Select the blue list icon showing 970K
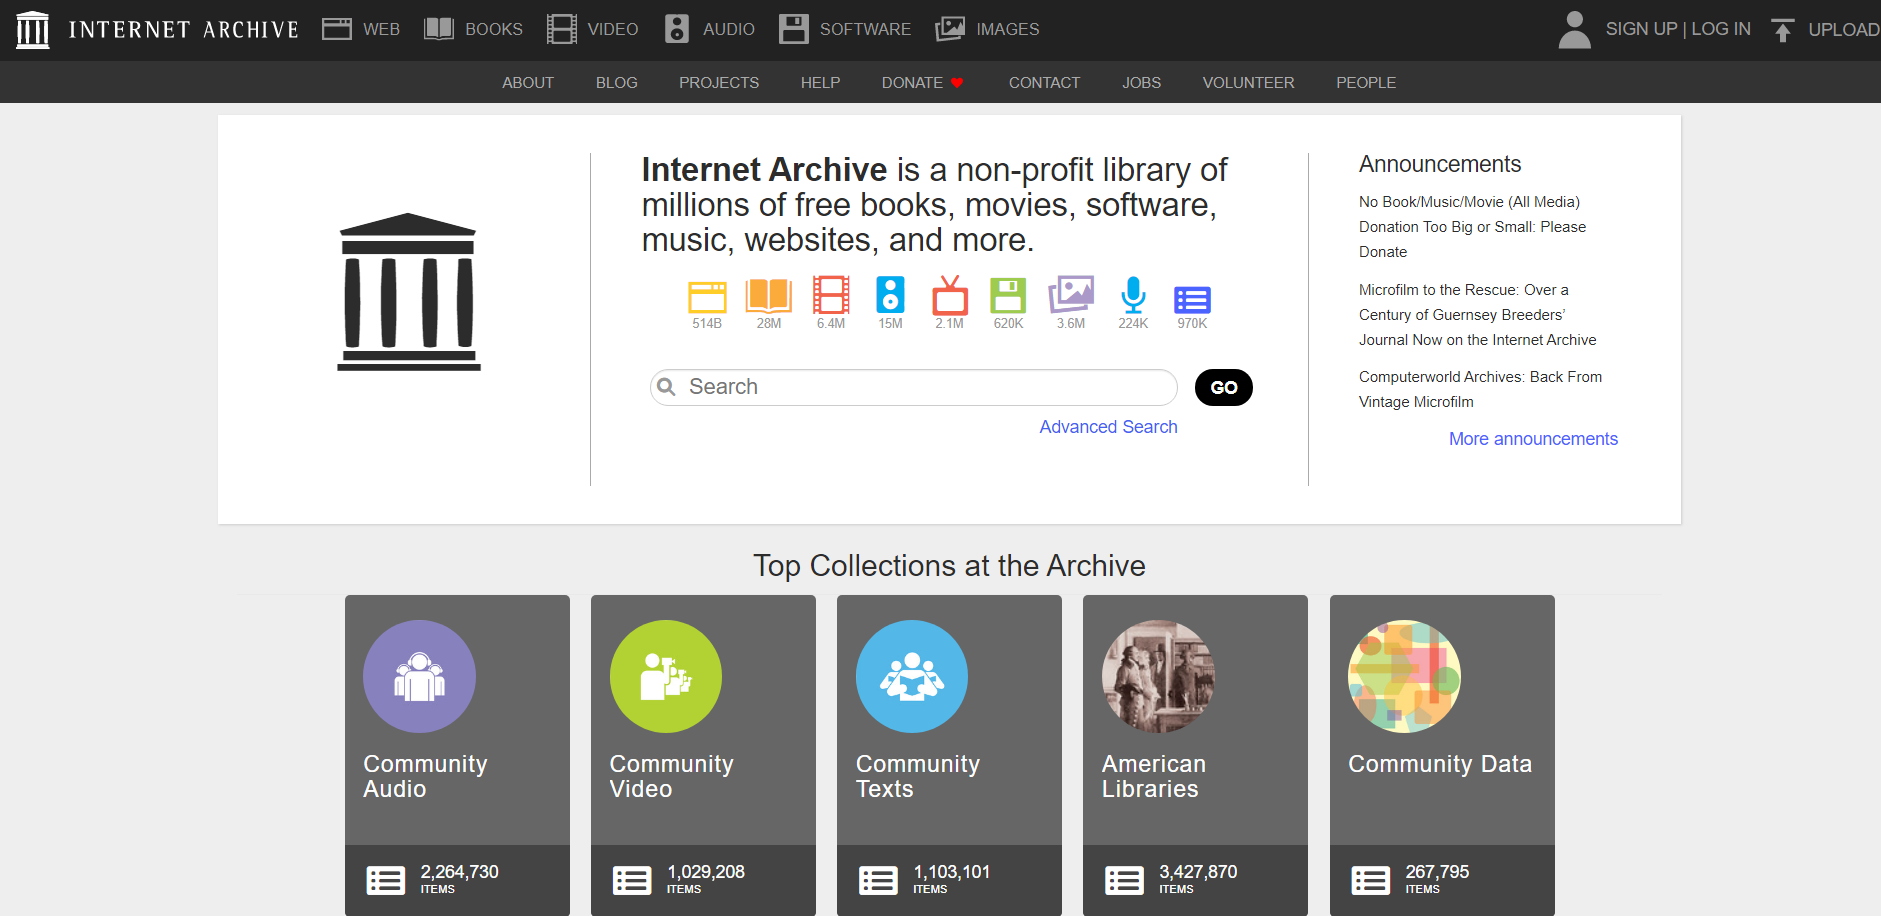Screen dimensions: 1881x916 1192,299
